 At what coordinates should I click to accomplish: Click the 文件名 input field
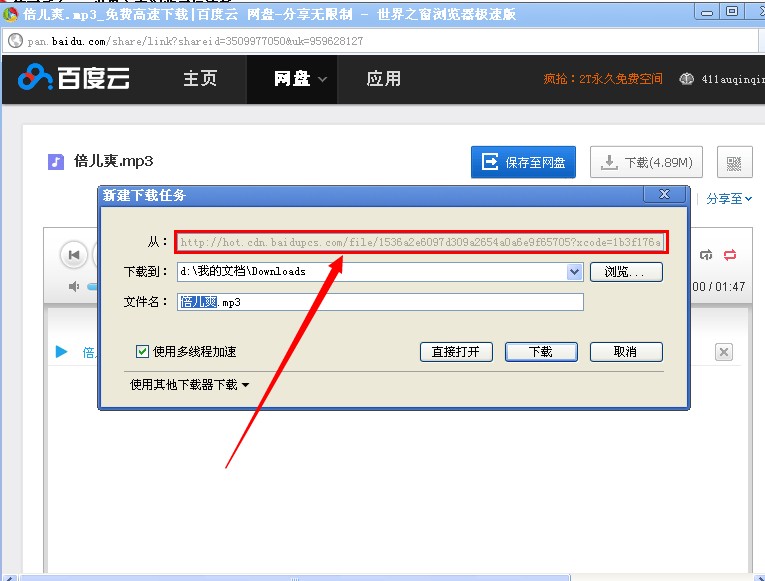click(380, 302)
